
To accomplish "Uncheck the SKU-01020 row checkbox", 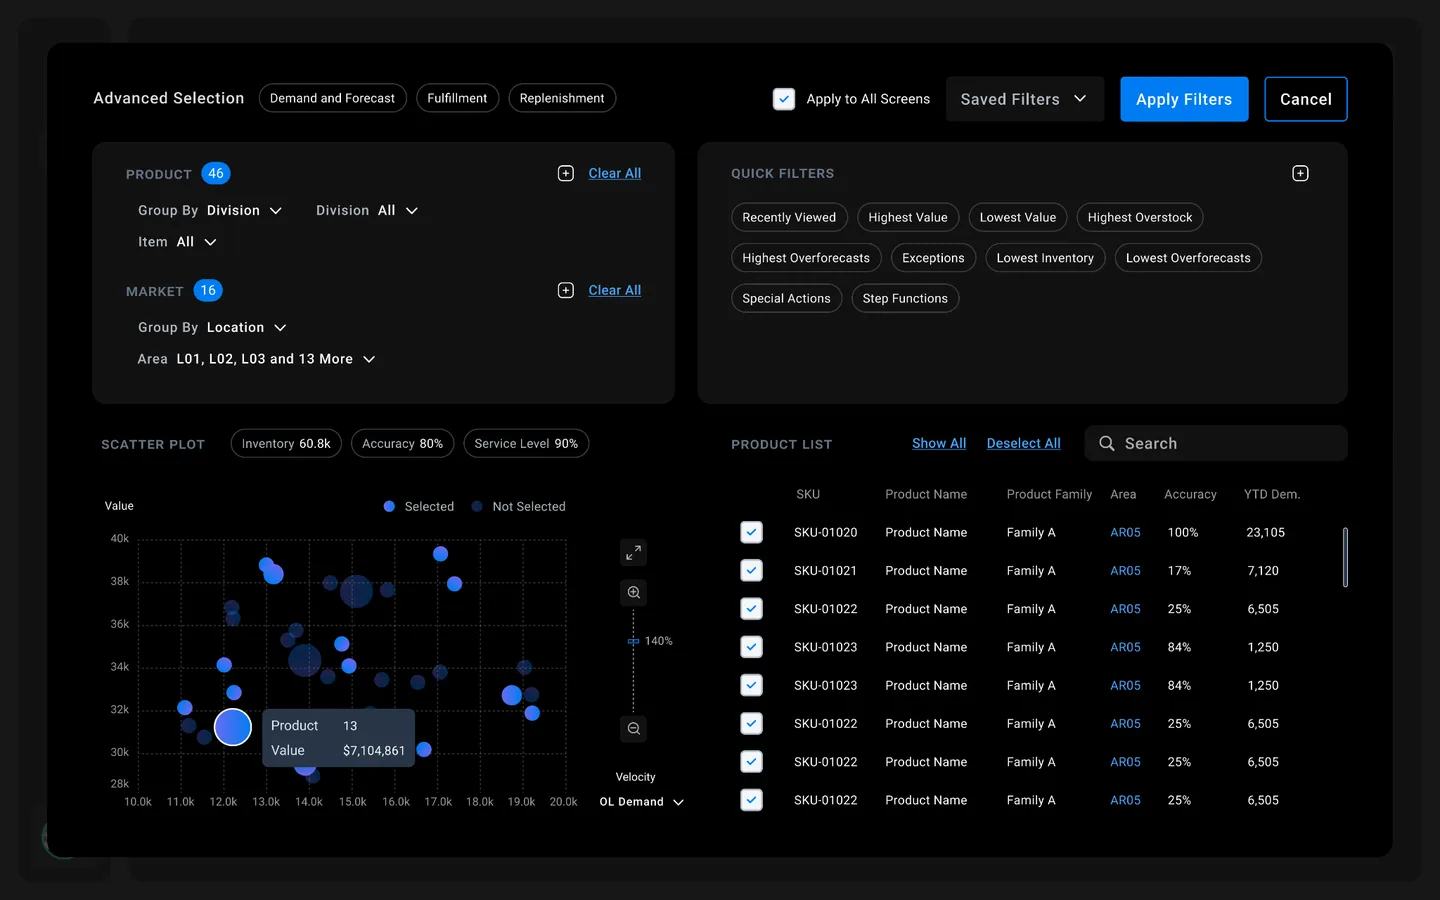I will tap(752, 533).
